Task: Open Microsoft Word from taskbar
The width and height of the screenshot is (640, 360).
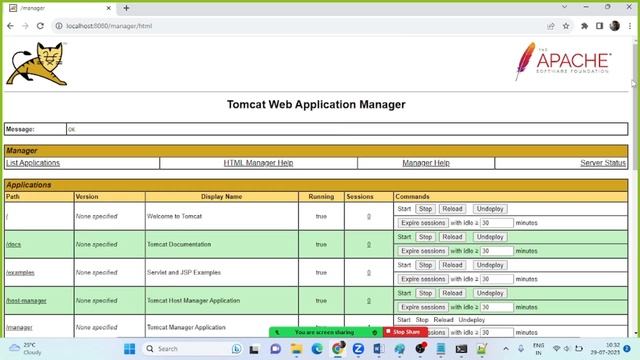Action: tap(378, 349)
